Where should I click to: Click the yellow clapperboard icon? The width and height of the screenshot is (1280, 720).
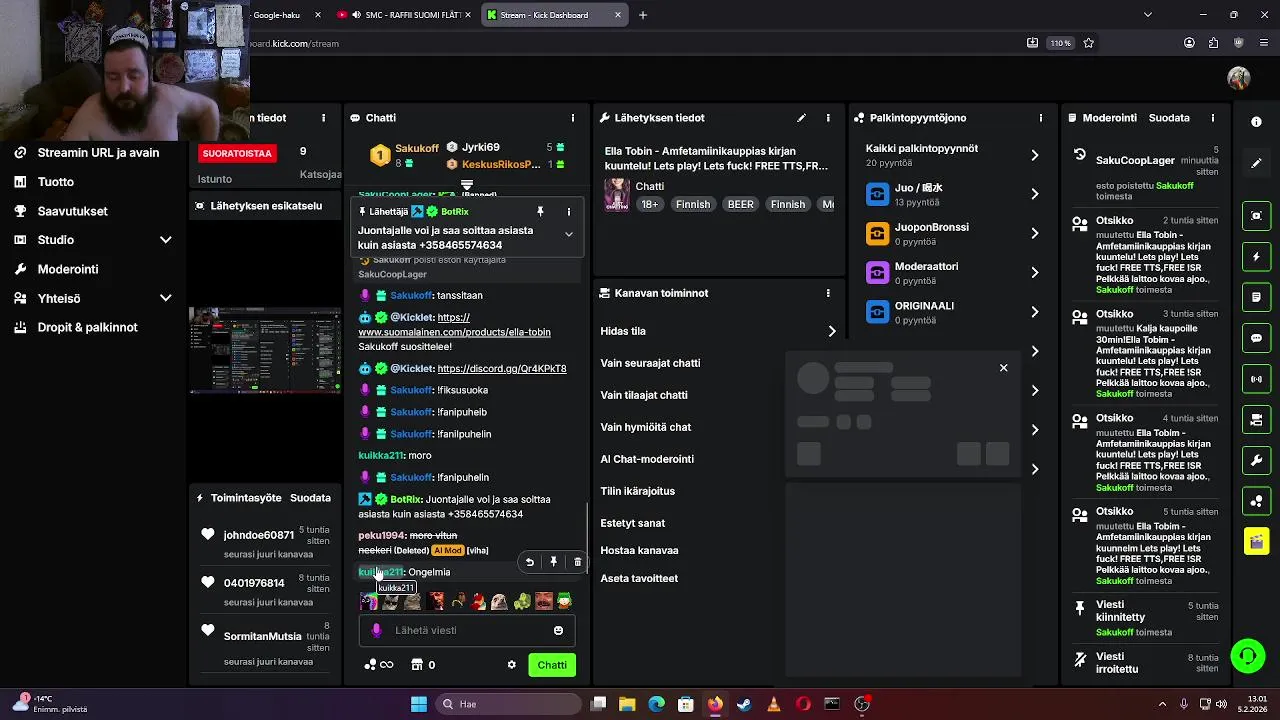(1256, 542)
